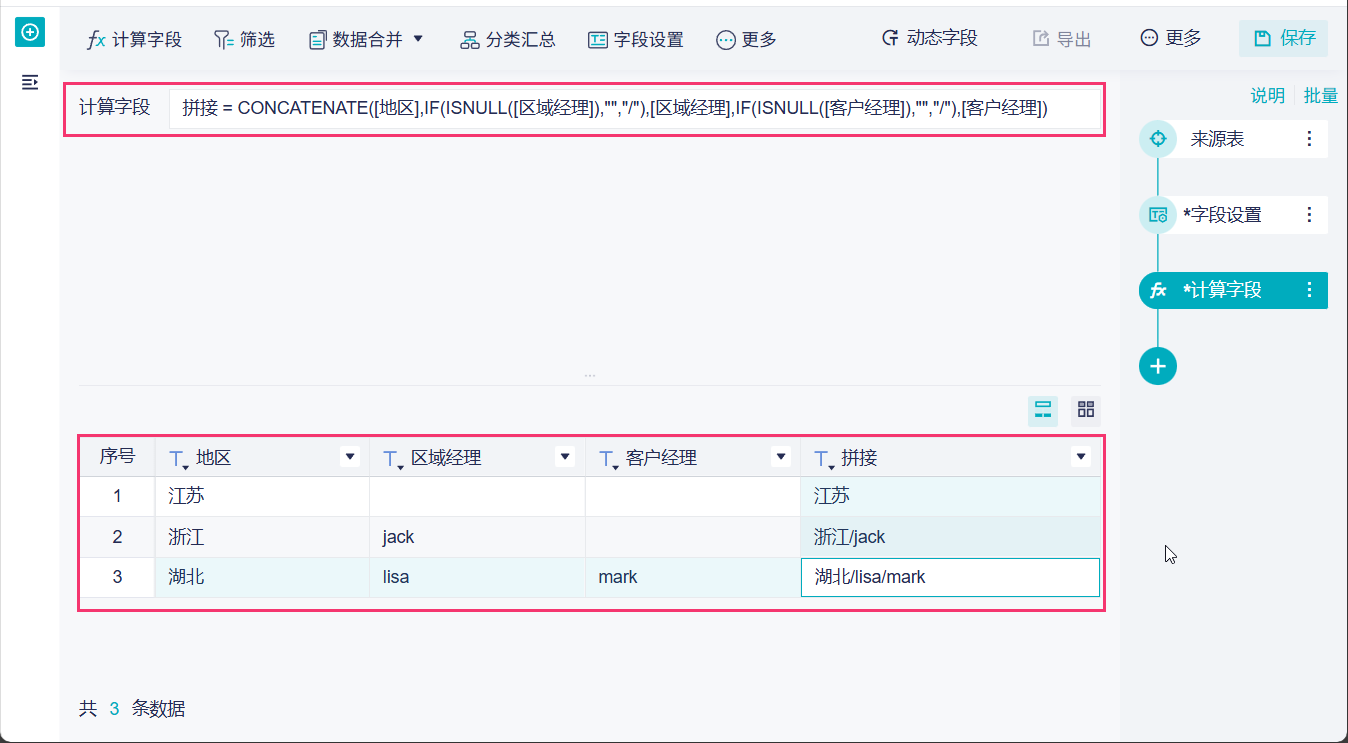1348x743 pixels.
Task: Click into the 计算字段 formula input
Action: (x=634, y=108)
